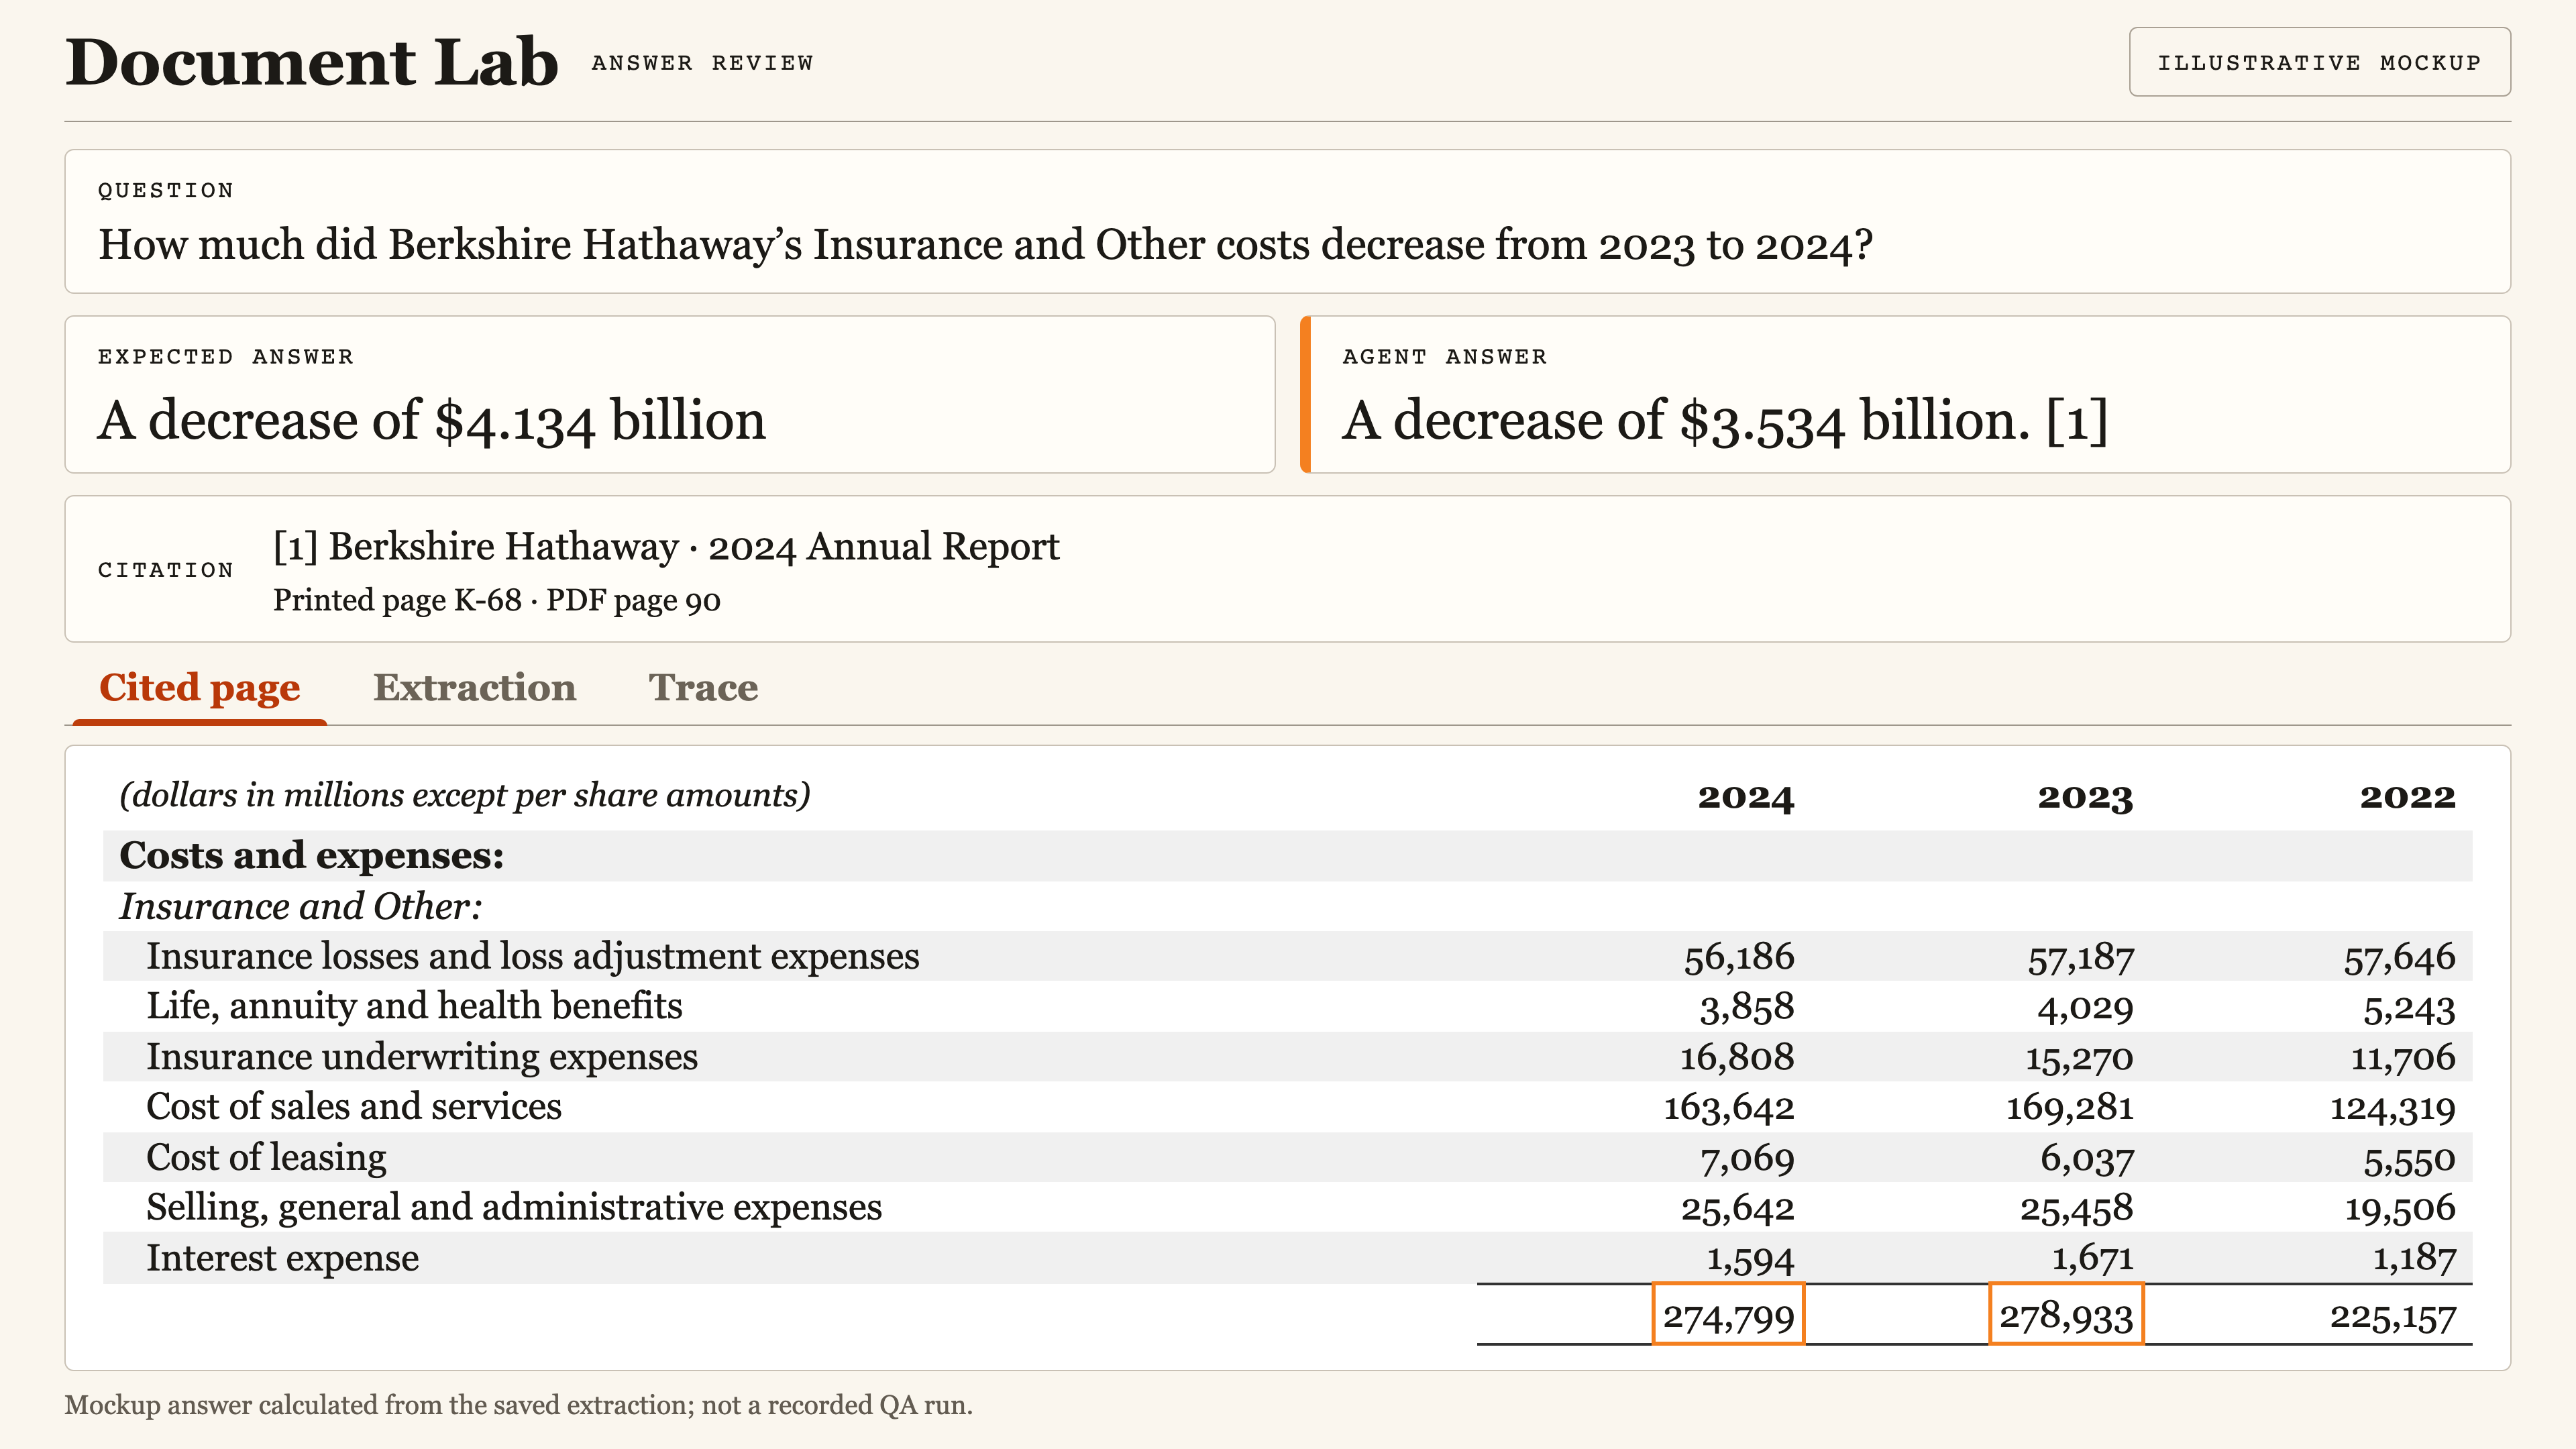2576x1449 pixels.
Task: Click the 2022 value 5,243
Action: coord(2409,1008)
